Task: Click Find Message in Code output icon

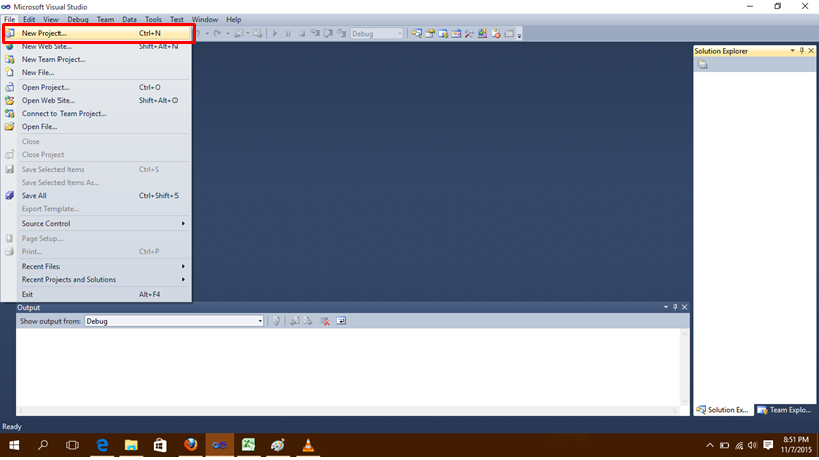Action: pyautogui.click(x=276, y=321)
